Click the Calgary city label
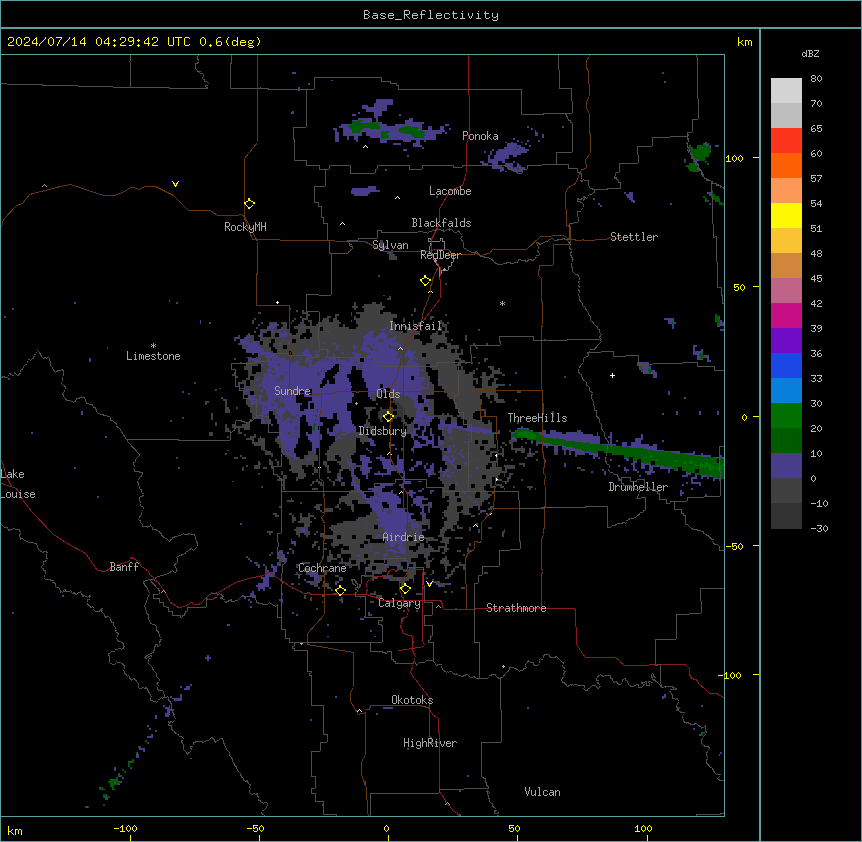The width and height of the screenshot is (862, 842). click(x=399, y=603)
